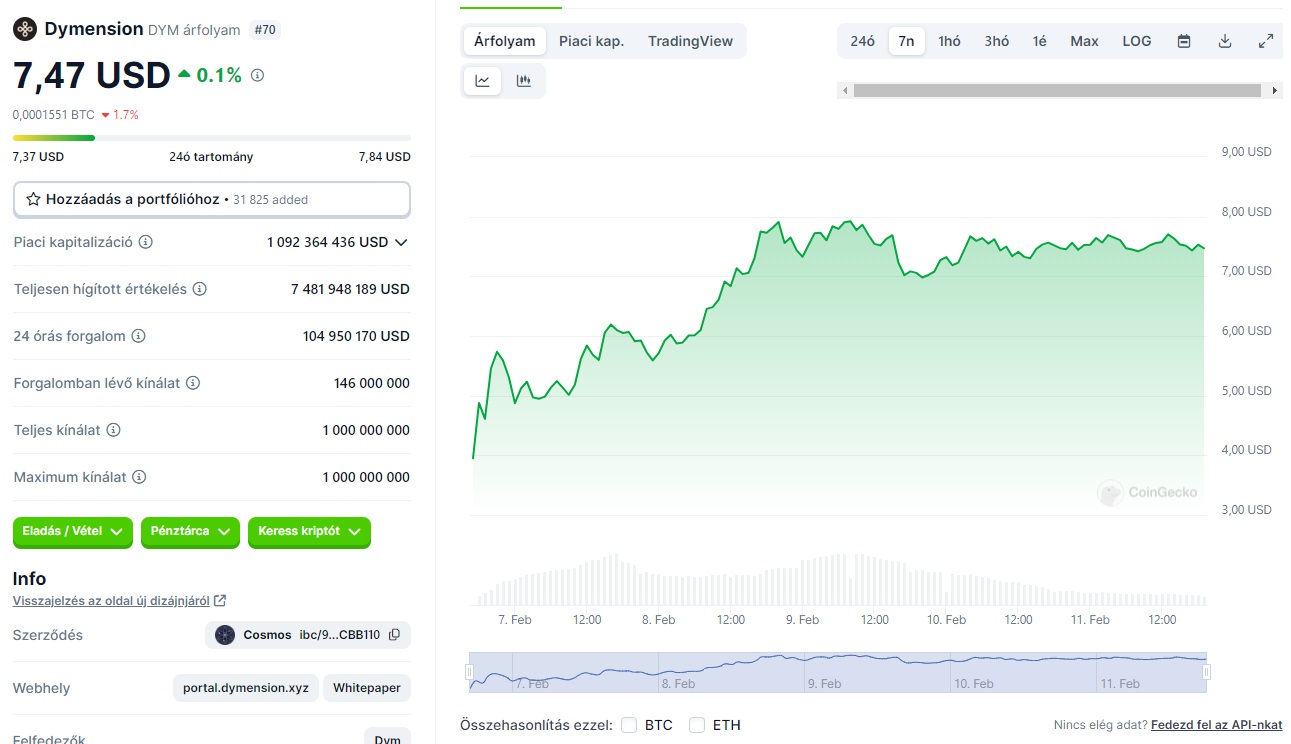Click the download chart data icon
This screenshot has width=1291, height=744.
point(1225,41)
